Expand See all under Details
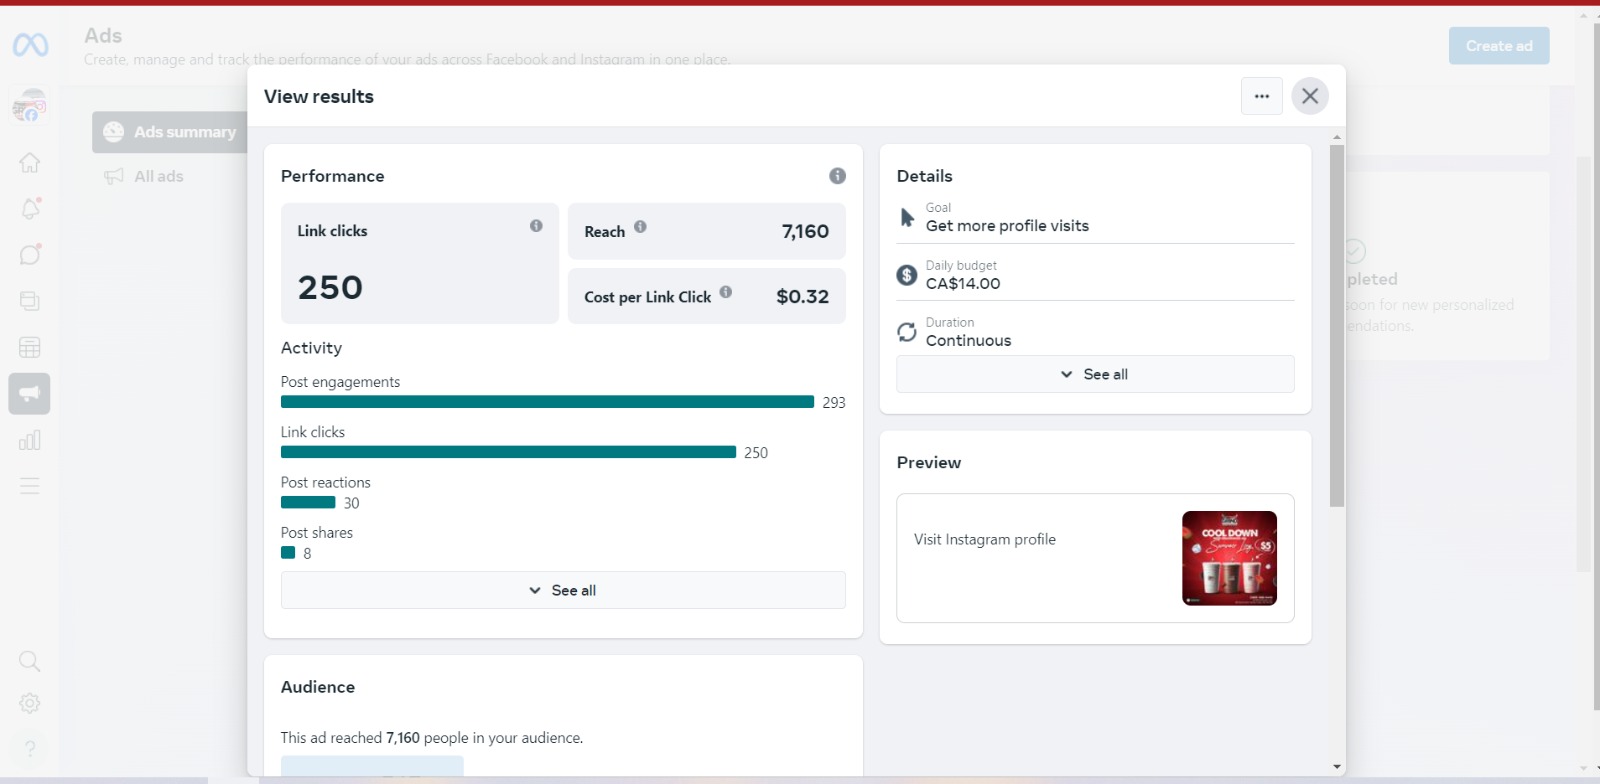 pos(1095,374)
